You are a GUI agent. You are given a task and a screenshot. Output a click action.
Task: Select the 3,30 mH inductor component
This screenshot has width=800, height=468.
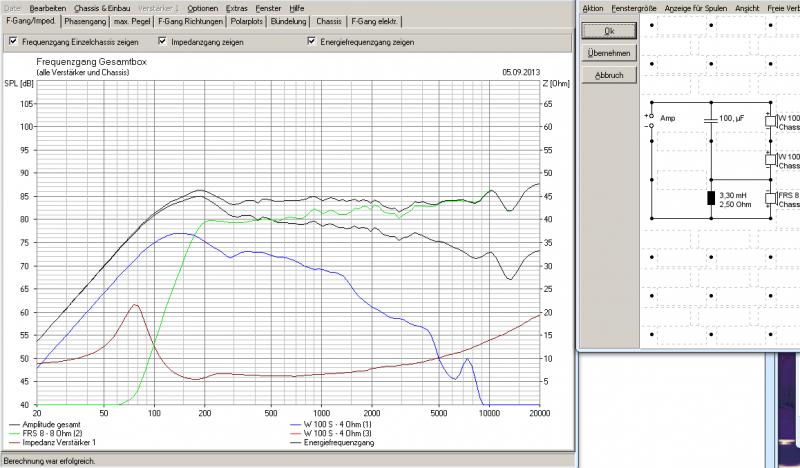click(x=710, y=197)
